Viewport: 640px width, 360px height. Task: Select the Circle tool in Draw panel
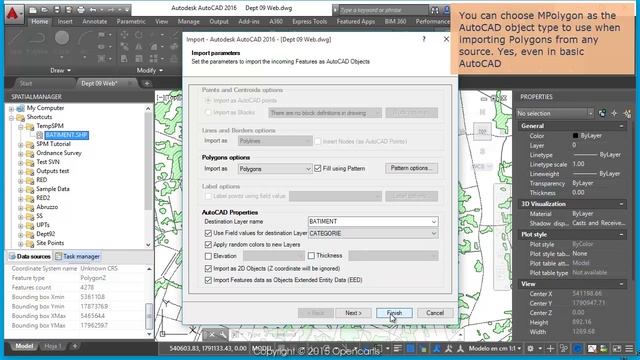62,38
